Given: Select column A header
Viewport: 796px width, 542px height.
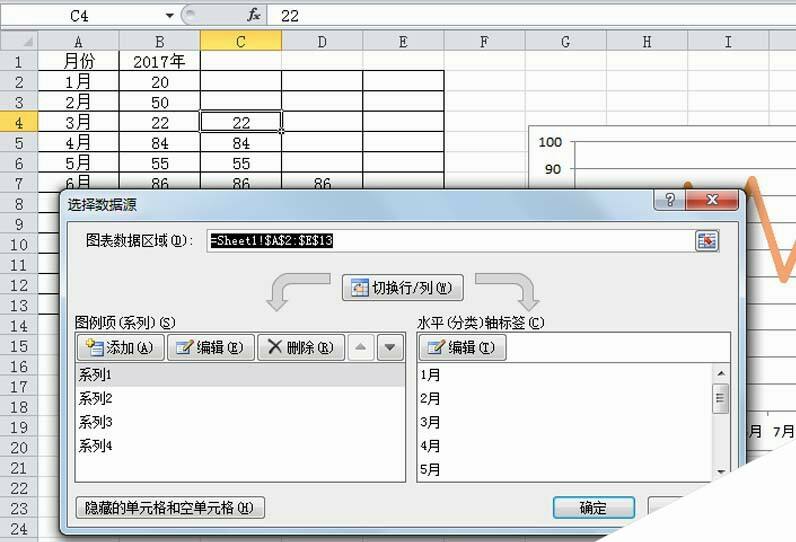Looking at the screenshot, I should point(78,42).
